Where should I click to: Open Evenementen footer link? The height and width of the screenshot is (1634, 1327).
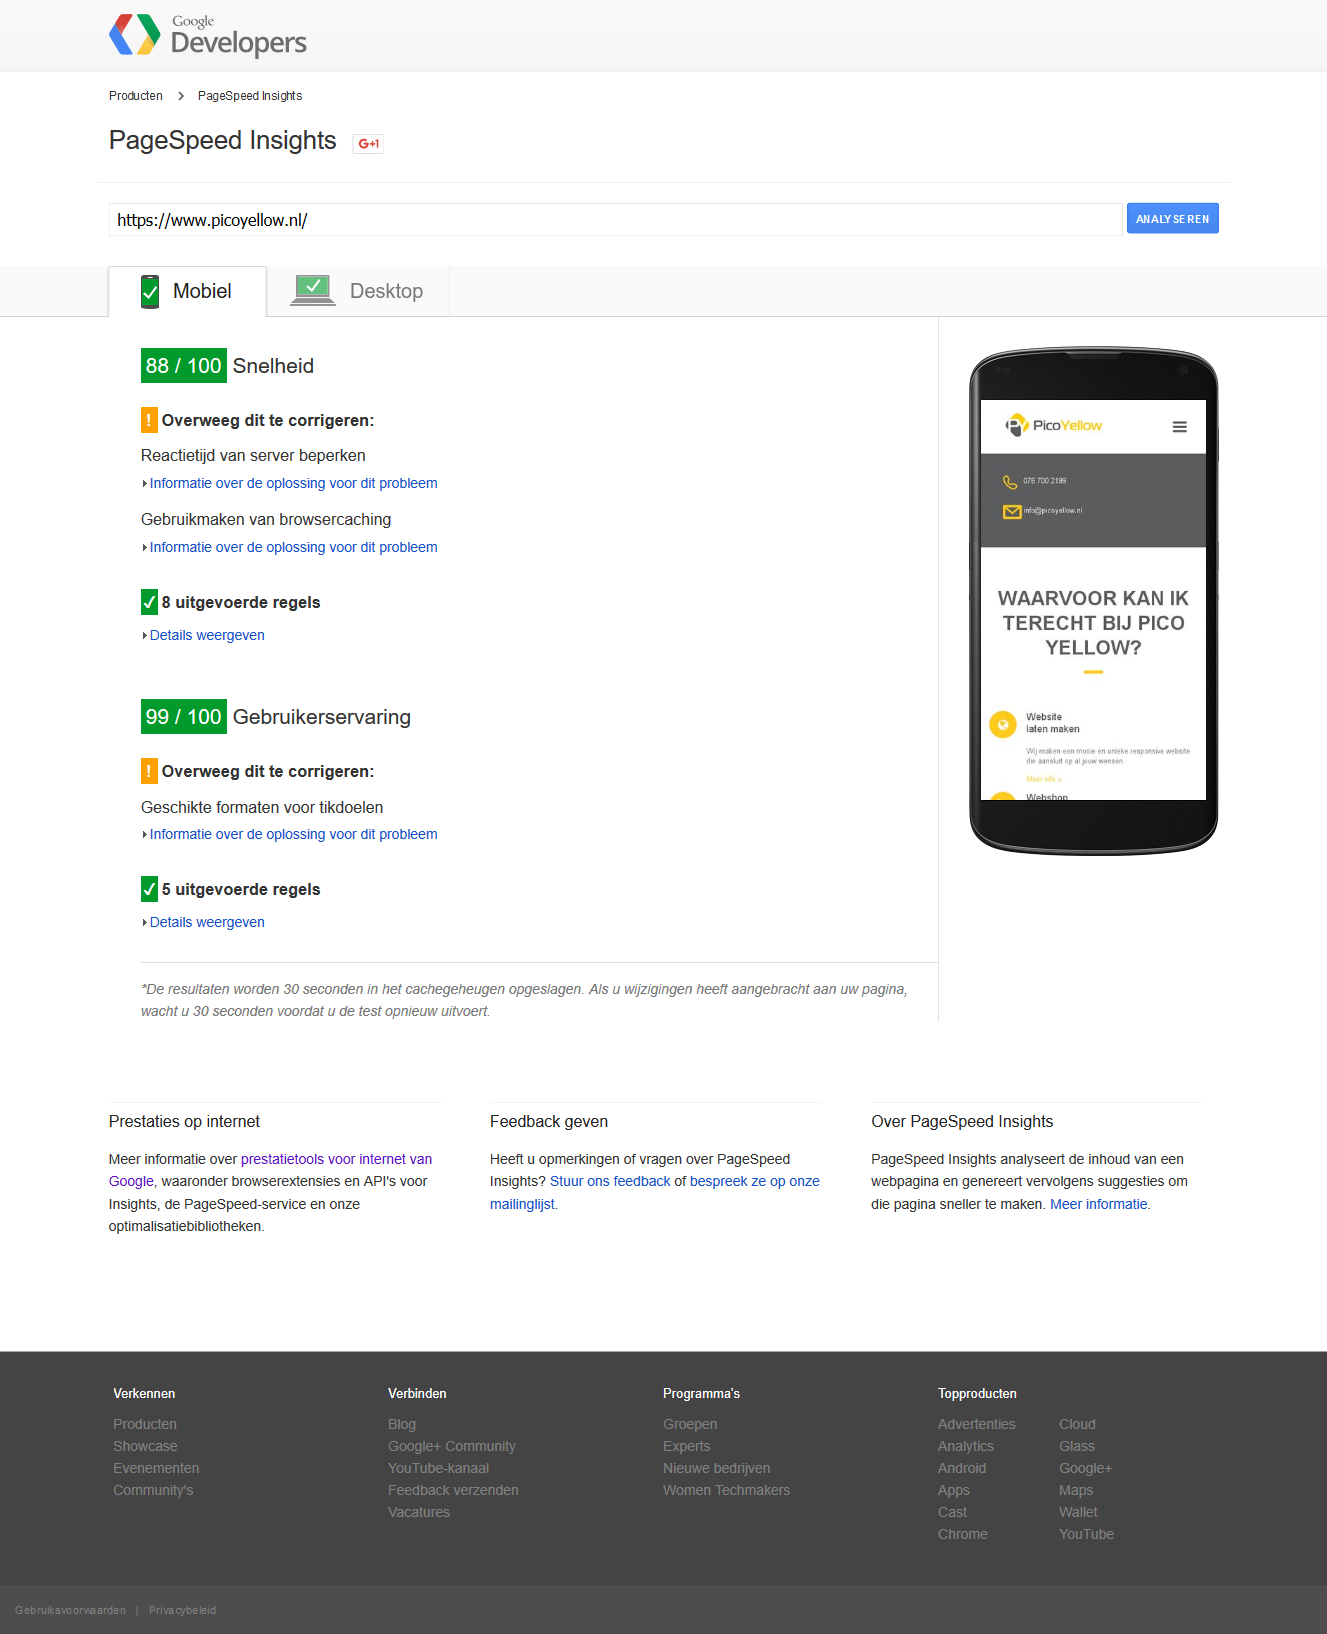coord(156,1468)
